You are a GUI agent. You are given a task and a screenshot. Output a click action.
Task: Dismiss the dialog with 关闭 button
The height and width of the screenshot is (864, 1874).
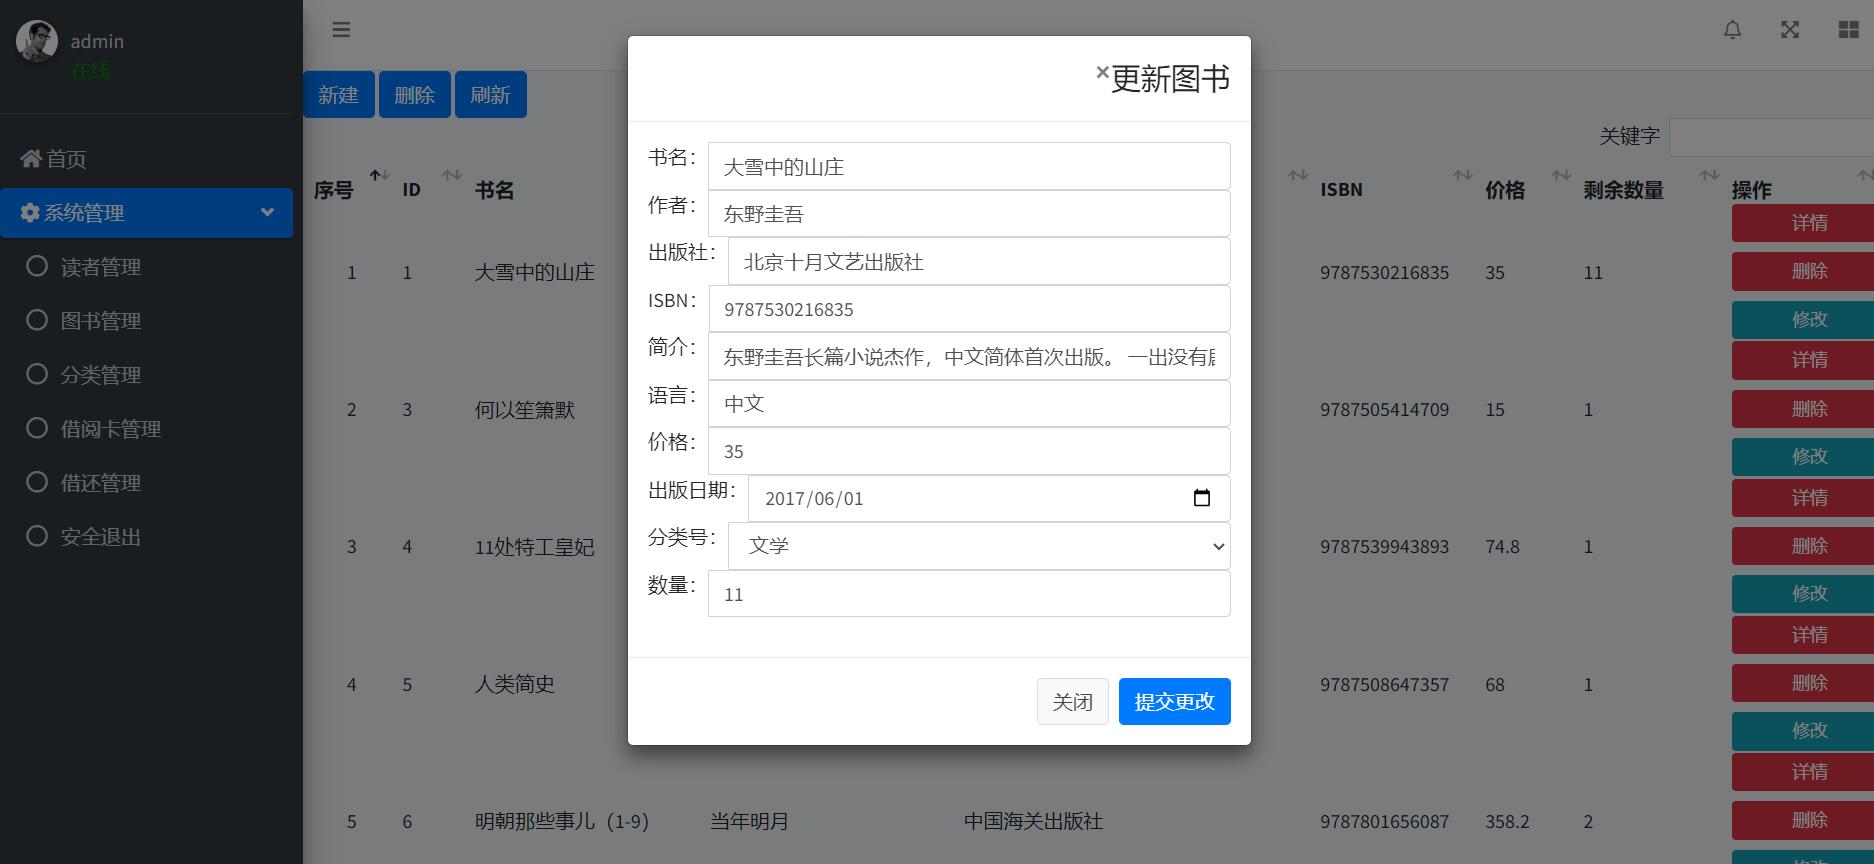[x=1072, y=701]
